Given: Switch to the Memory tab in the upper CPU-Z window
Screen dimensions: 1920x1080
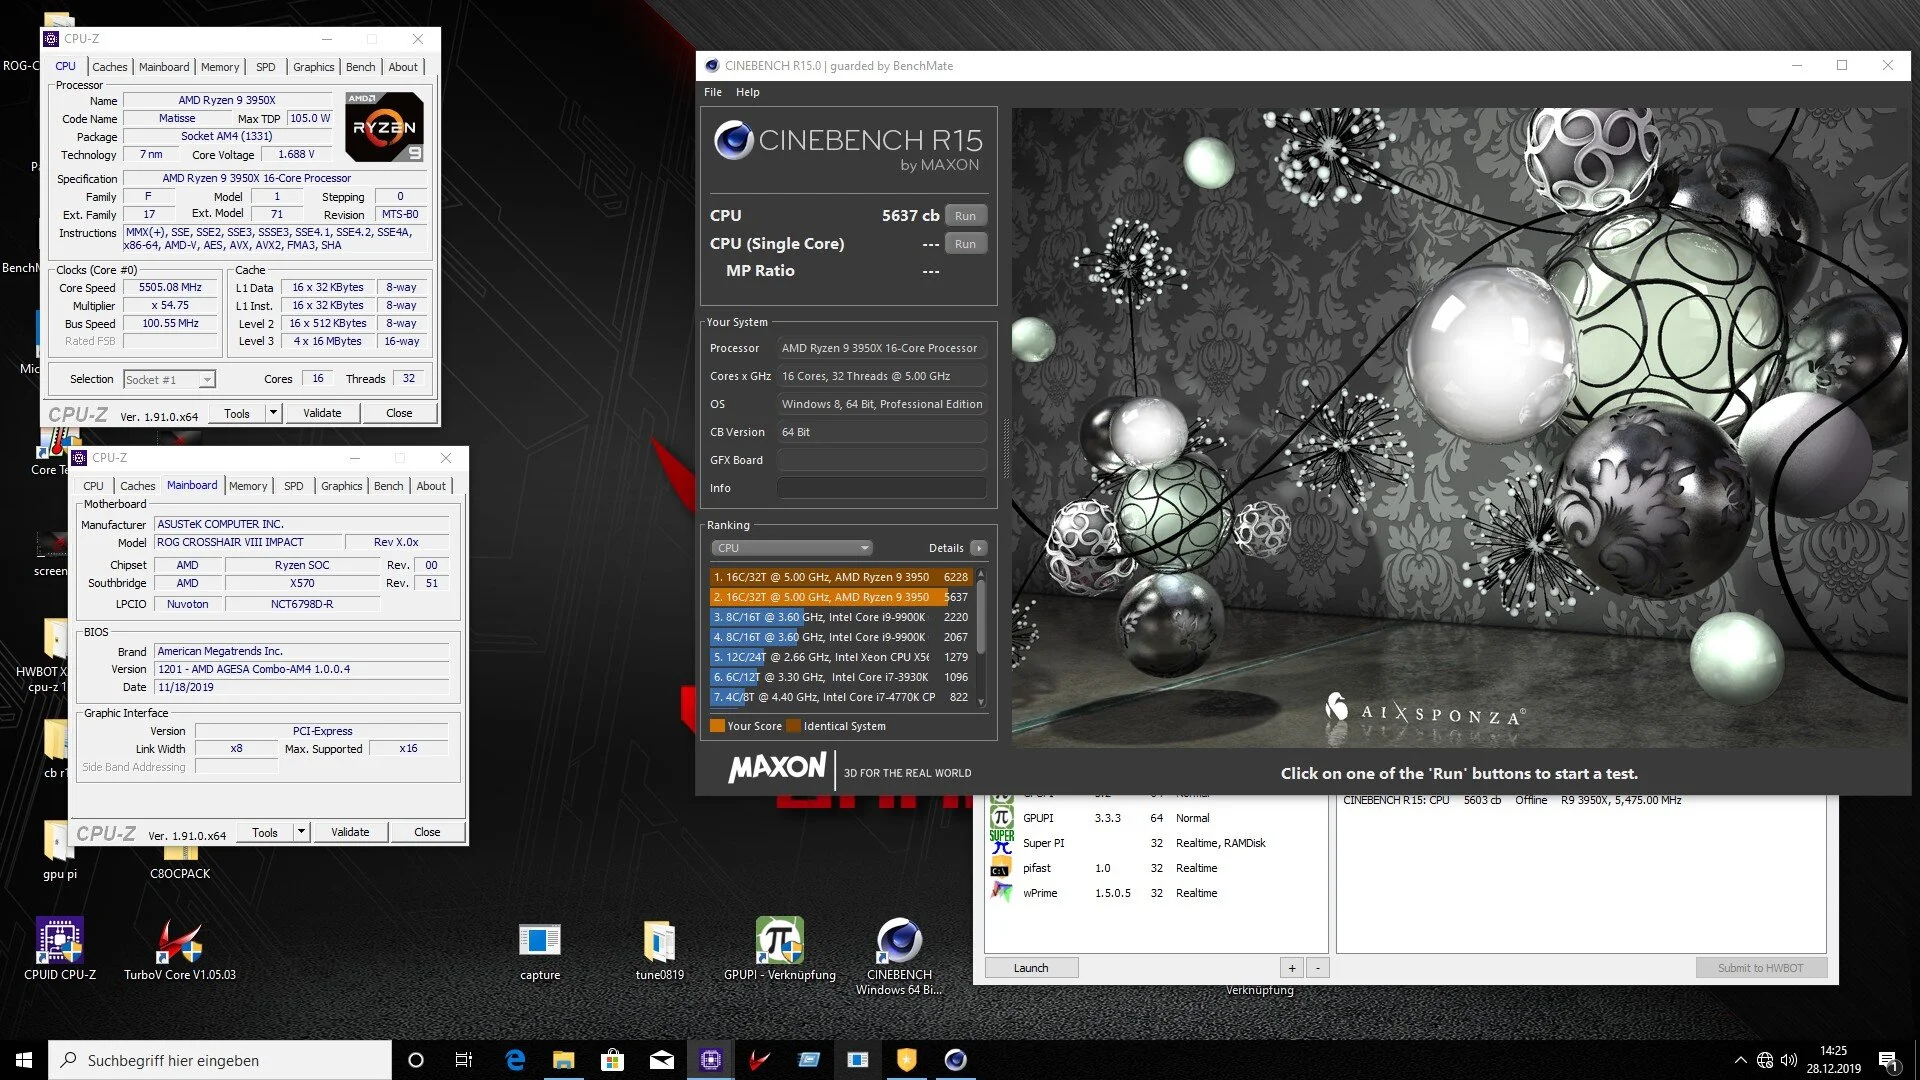Looking at the screenshot, I should 219,67.
